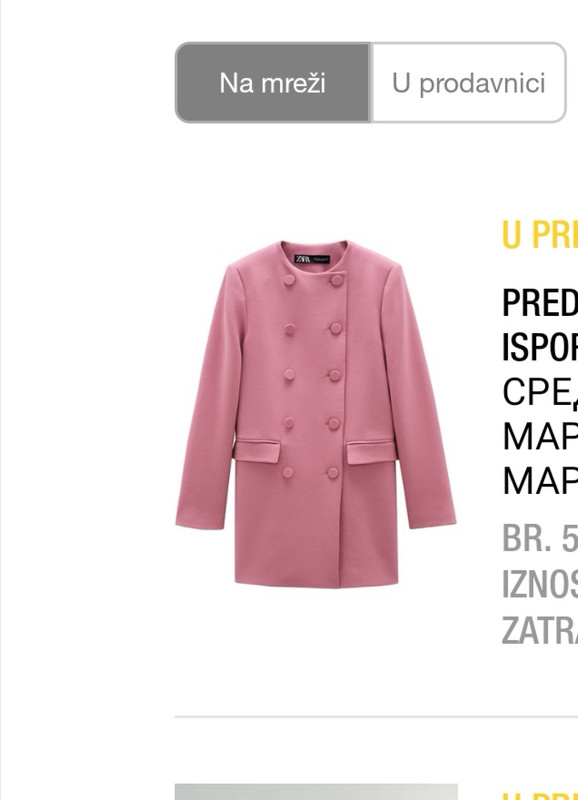Click the top-right button on the coat
578x800 pixels.
point(336,280)
